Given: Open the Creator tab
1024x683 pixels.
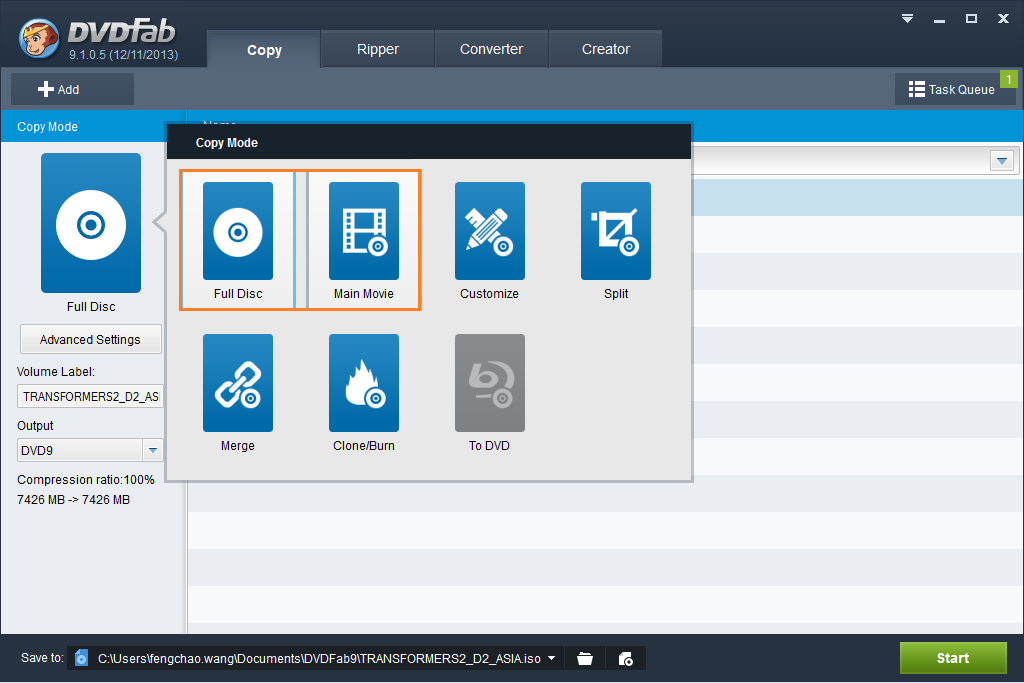Looking at the screenshot, I should pyautogui.click(x=605, y=48).
